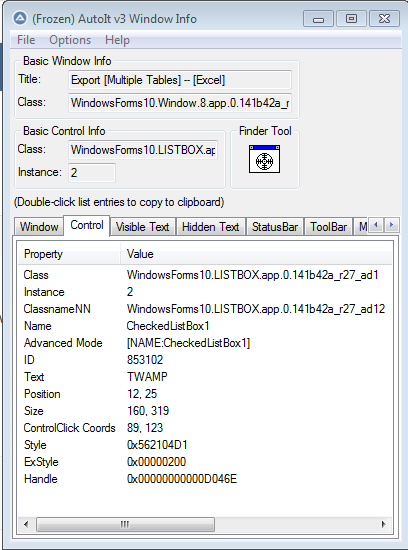This screenshot has height=550, width=408.
Task: Switch to the Visible Text tab
Action: (142, 227)
